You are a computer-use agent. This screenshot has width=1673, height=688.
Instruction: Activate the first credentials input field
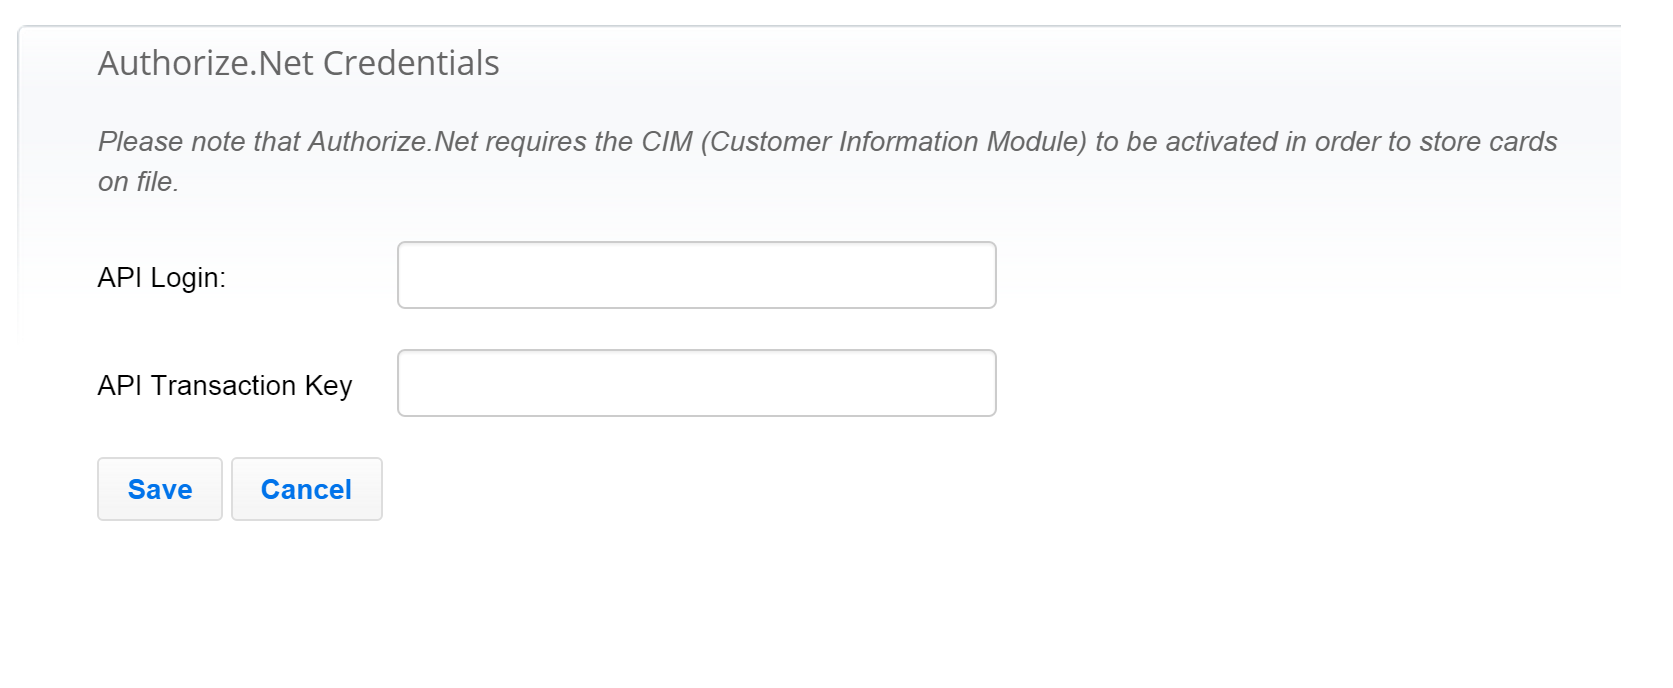pos(696,275)
